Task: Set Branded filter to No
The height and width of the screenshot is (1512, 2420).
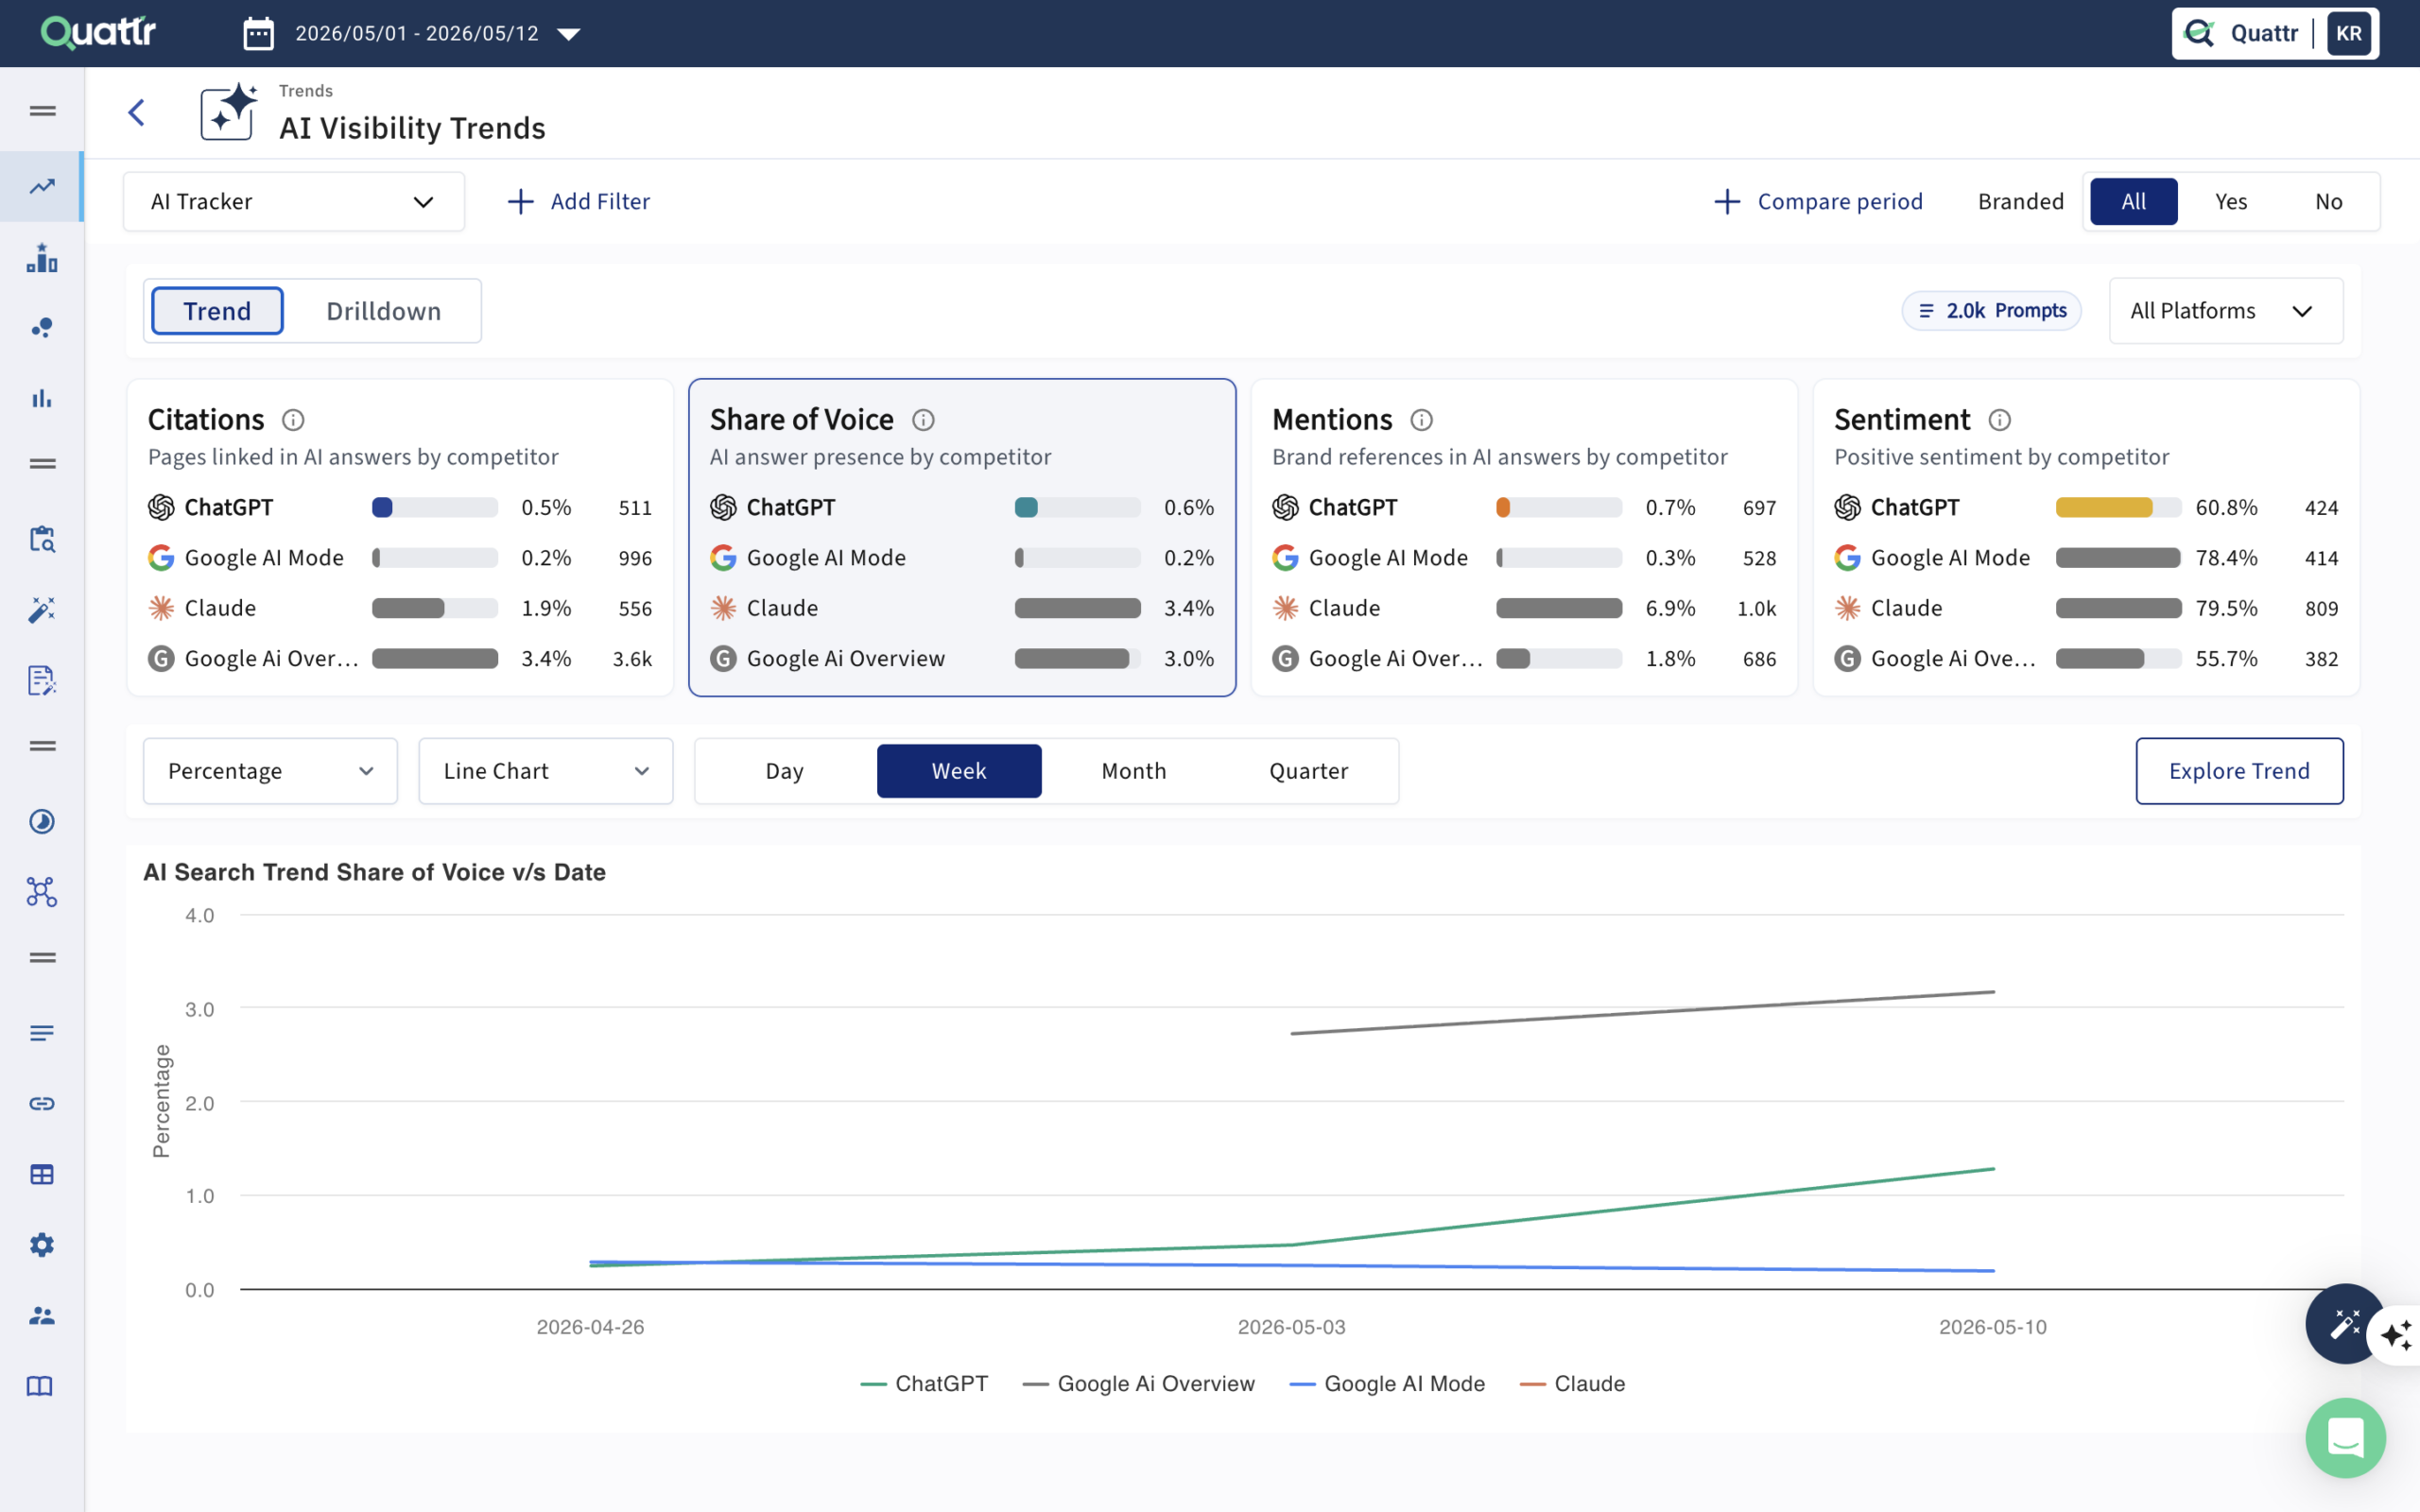Action: 2328,201
